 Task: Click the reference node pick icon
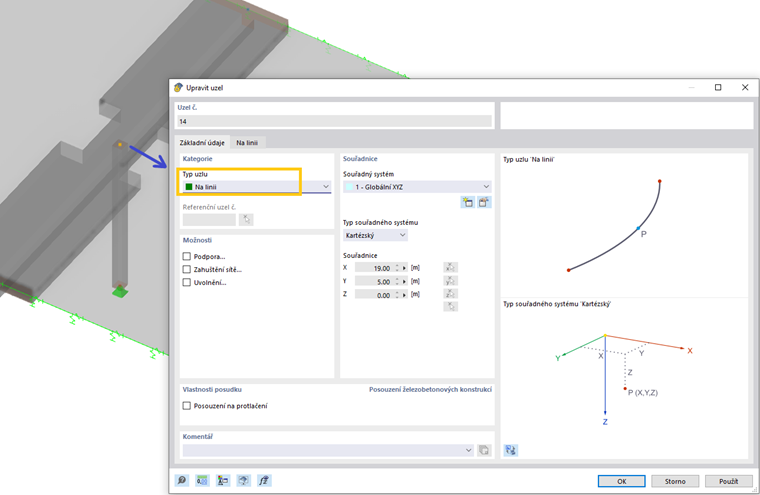point(246,220)
